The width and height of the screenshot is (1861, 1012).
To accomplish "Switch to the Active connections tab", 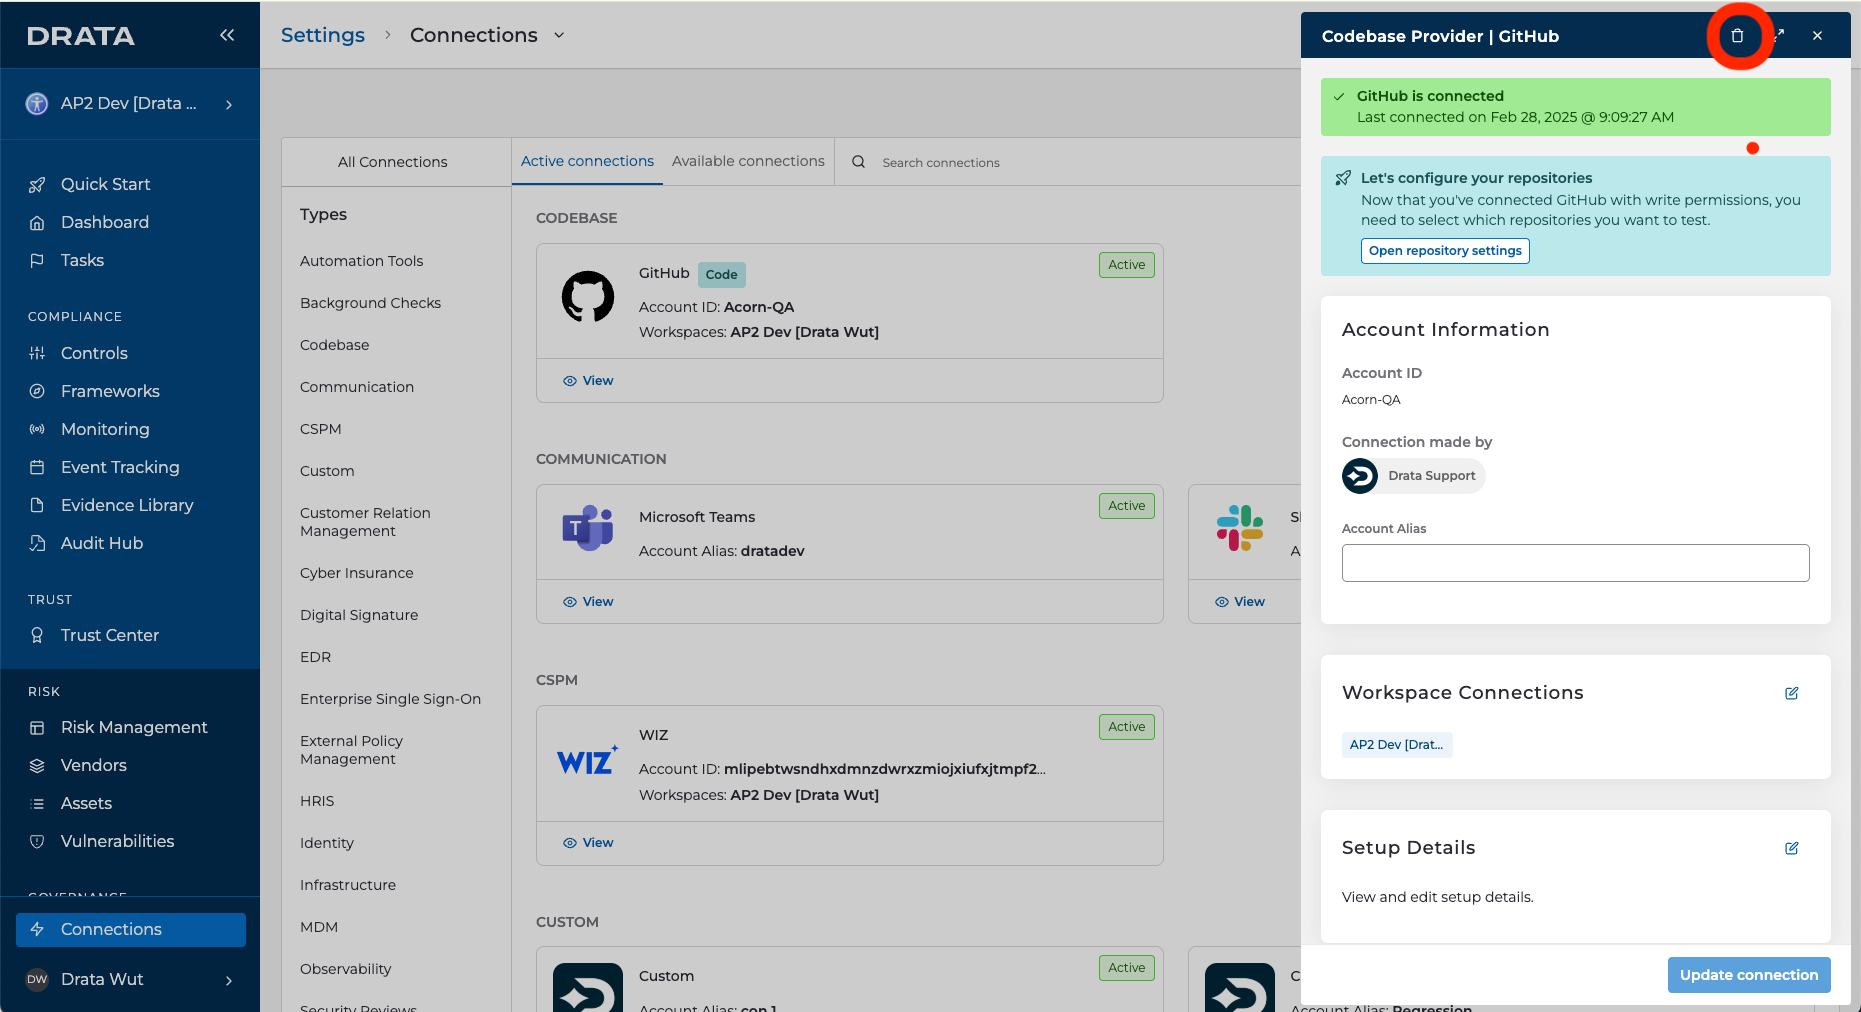I will pyautogui.click(x=587, y=161).
